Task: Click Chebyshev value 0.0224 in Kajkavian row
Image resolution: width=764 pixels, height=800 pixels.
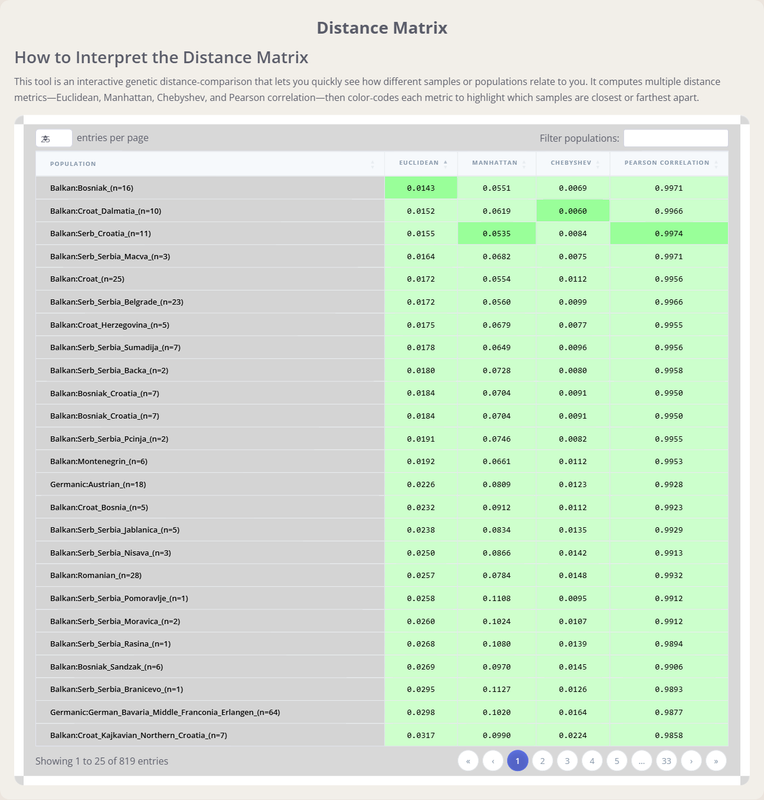Action: [573, 735]
